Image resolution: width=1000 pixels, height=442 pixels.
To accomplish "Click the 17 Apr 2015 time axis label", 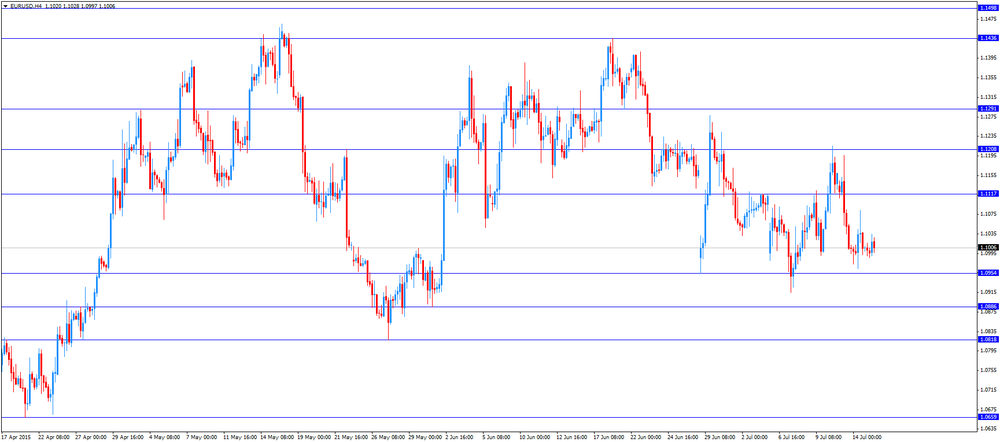I will [15, 438].
